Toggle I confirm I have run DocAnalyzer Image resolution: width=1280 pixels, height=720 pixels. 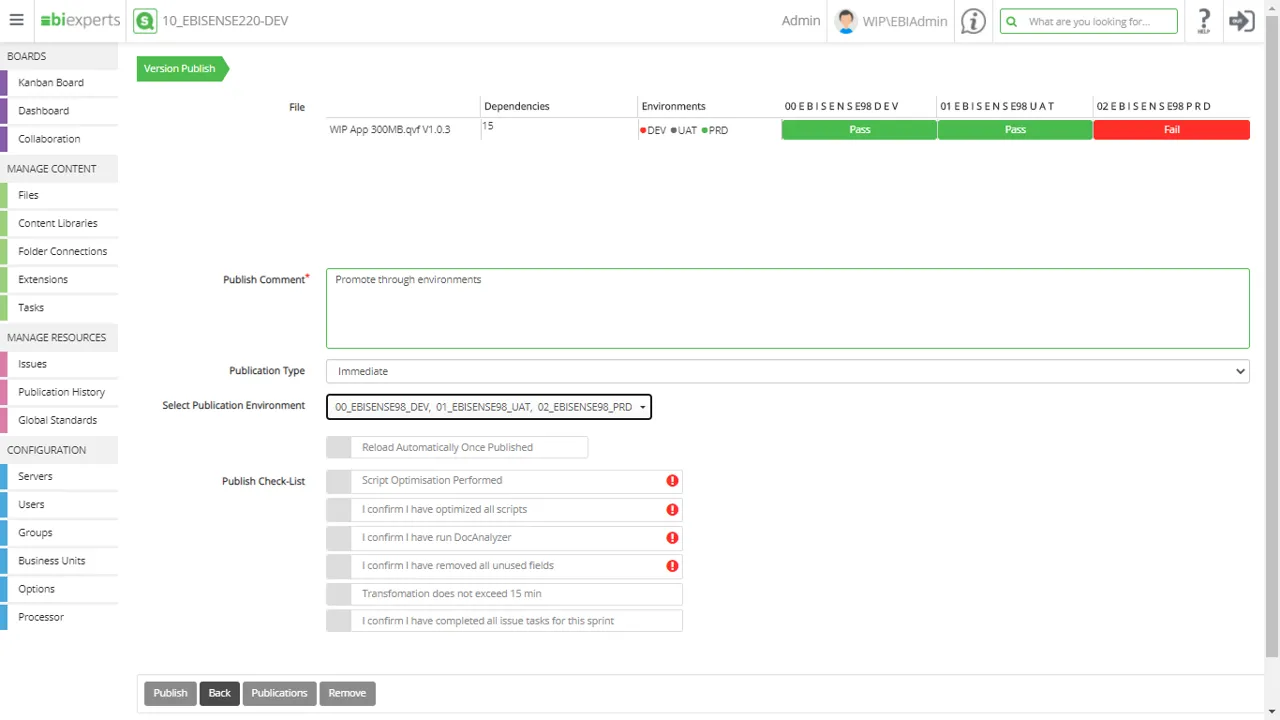pyautogui.click(x=339, y=538)
